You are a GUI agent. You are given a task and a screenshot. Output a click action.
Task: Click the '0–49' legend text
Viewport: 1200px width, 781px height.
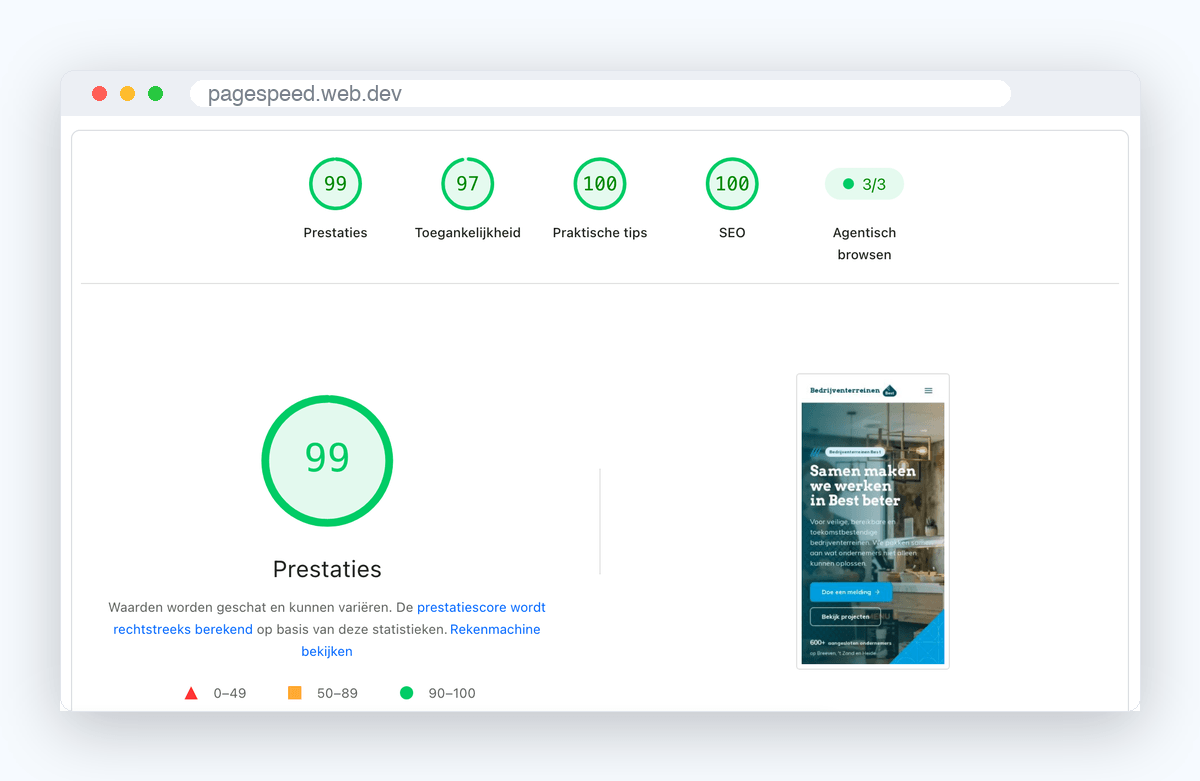click(x=230, y=693)
